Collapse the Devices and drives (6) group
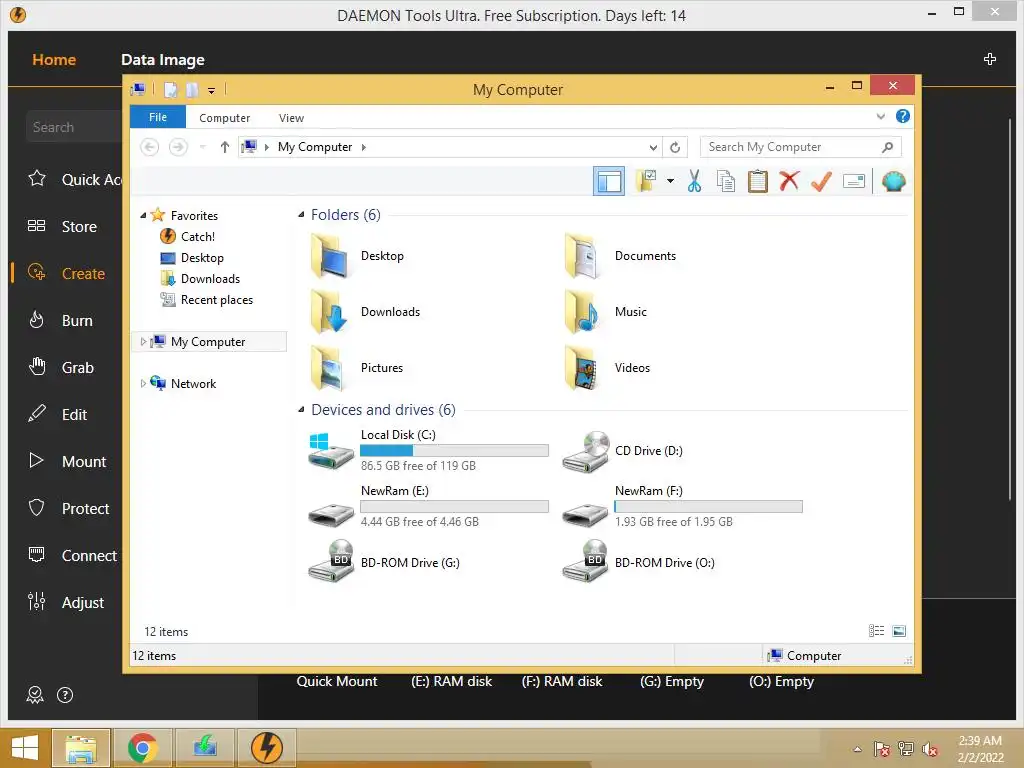 click(301, 410)
